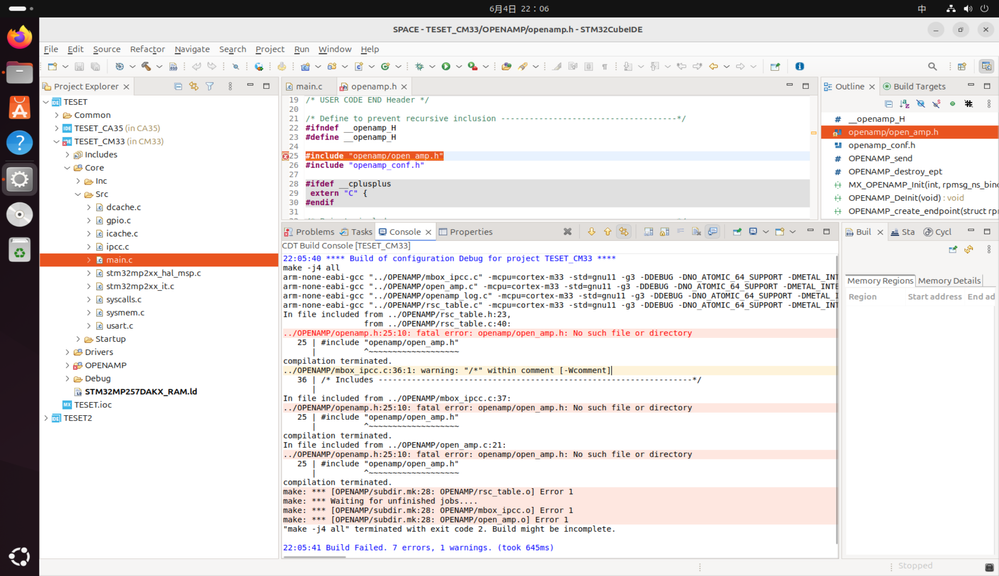Screen dimensions: 999x576
Task: Select OPENAMP_send in Outline
Action: pos(880,158)
